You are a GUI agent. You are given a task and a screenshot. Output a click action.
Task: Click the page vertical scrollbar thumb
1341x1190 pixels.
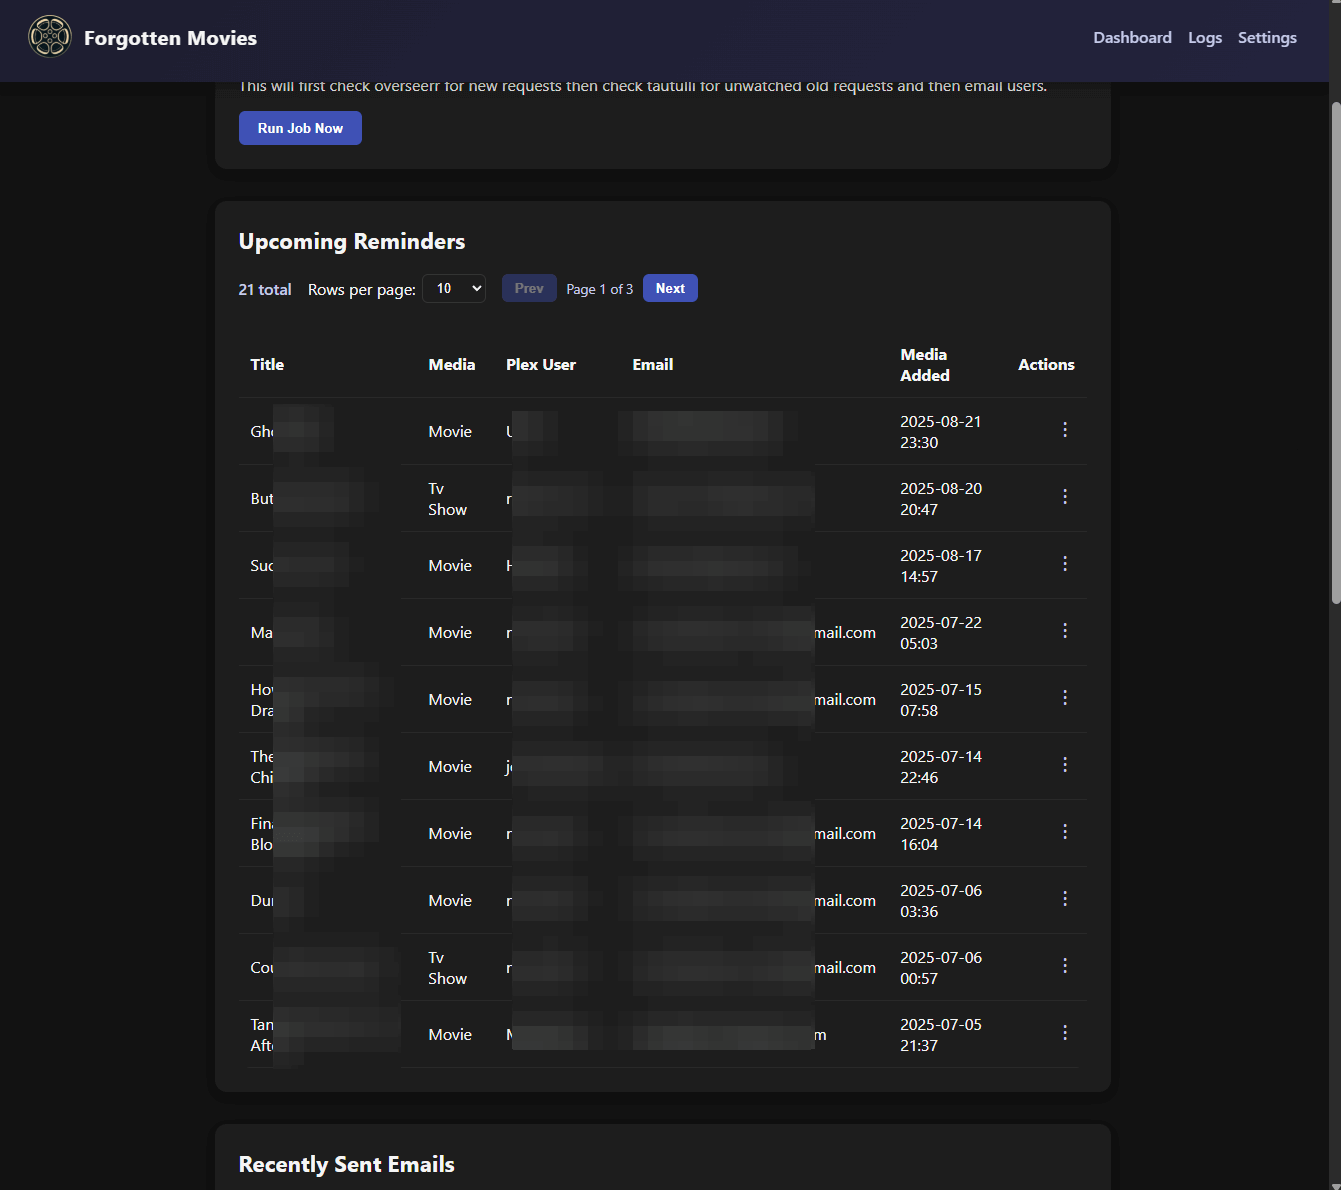[1335, 352]
